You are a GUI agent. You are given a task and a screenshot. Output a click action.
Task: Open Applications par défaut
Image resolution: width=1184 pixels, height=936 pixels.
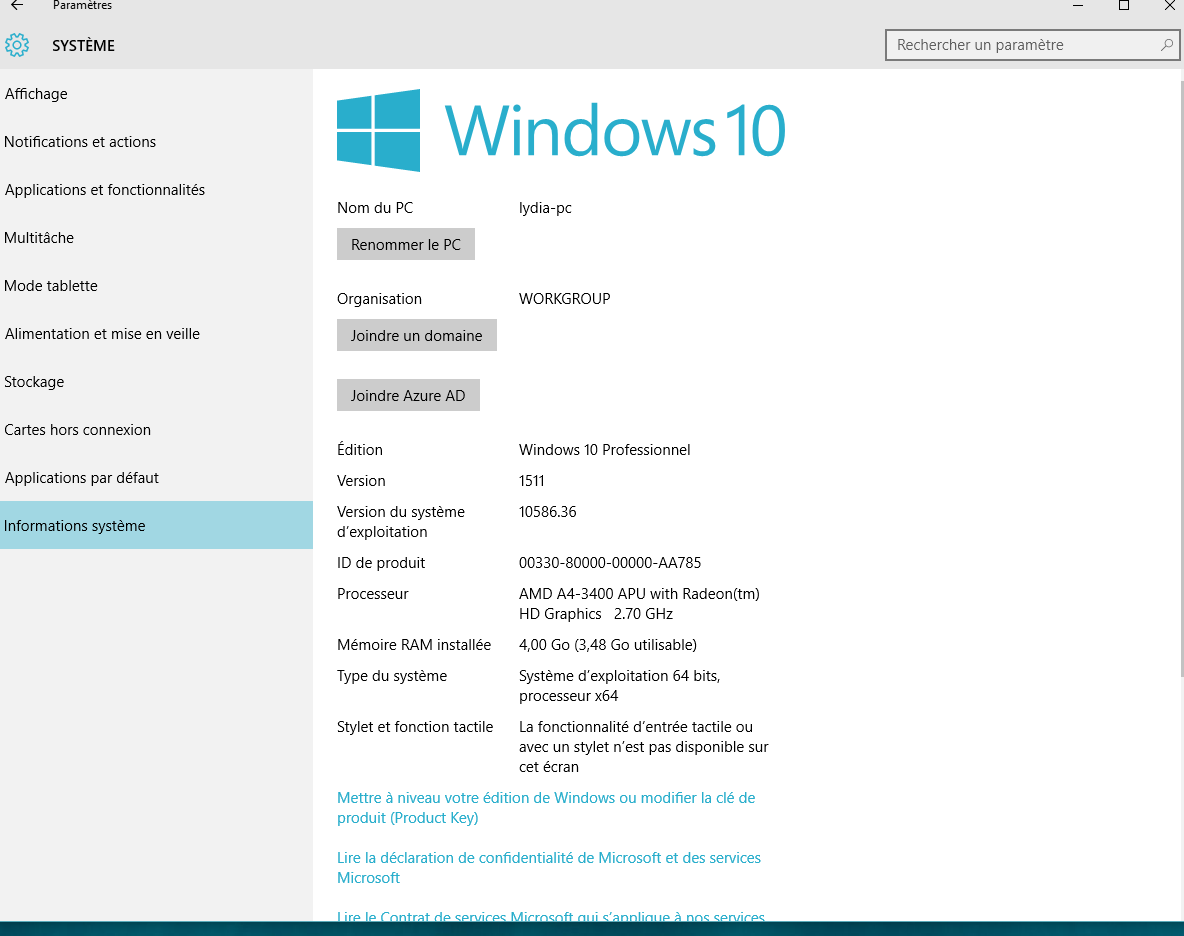click(82, 478)
